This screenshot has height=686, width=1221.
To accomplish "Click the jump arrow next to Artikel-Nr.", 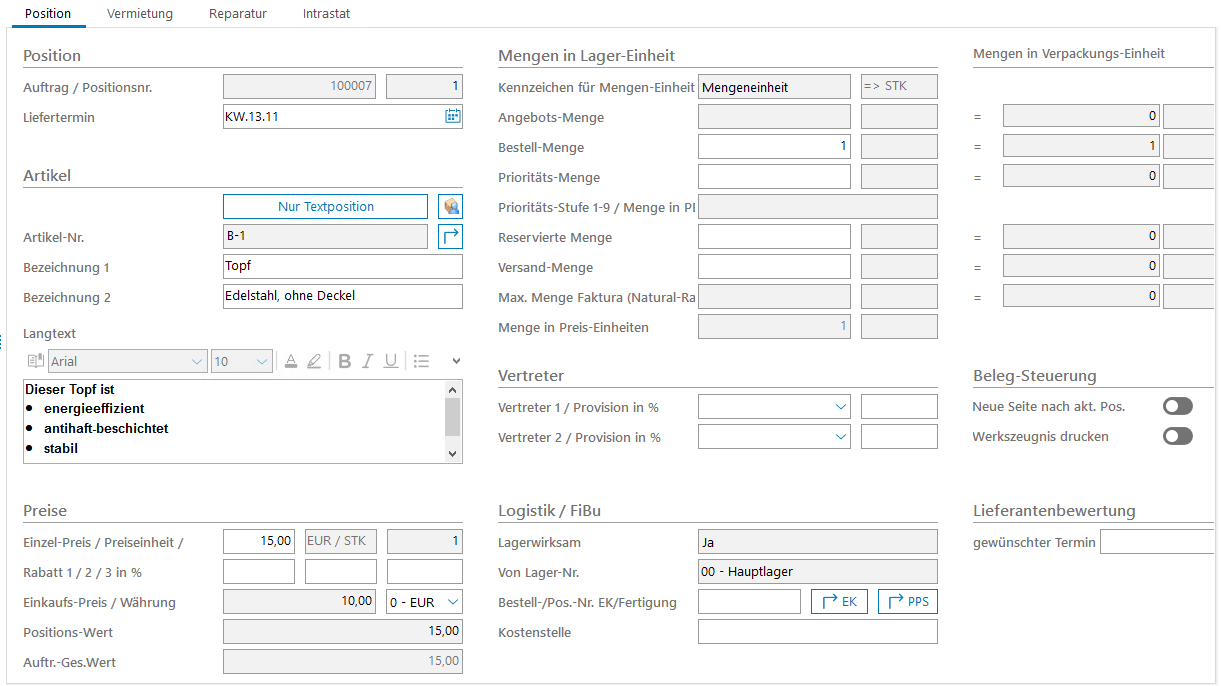I will point(451,237).
